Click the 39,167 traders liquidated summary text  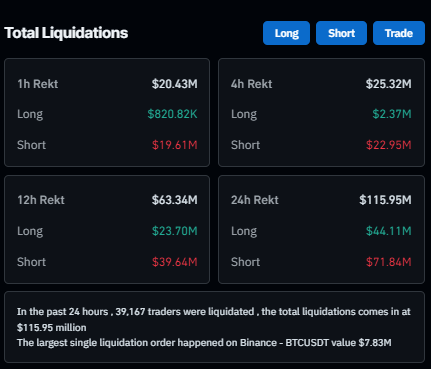[x=214, y=319]
